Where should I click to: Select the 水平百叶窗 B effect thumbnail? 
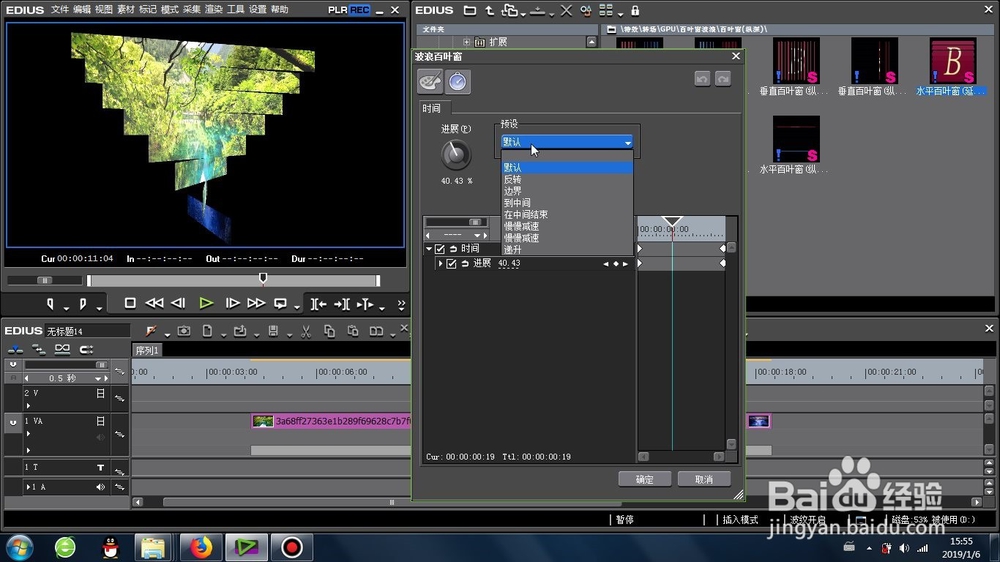coord(953,61)
